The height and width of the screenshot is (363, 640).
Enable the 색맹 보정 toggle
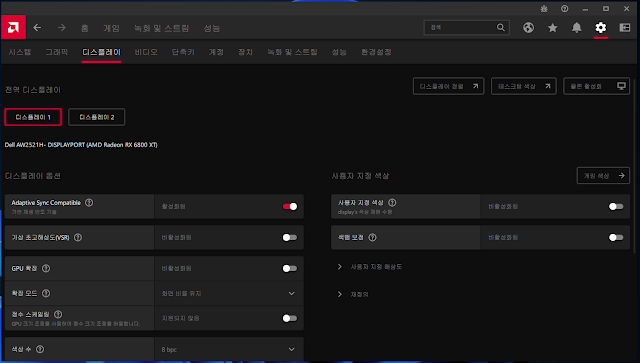pos(616,237)
